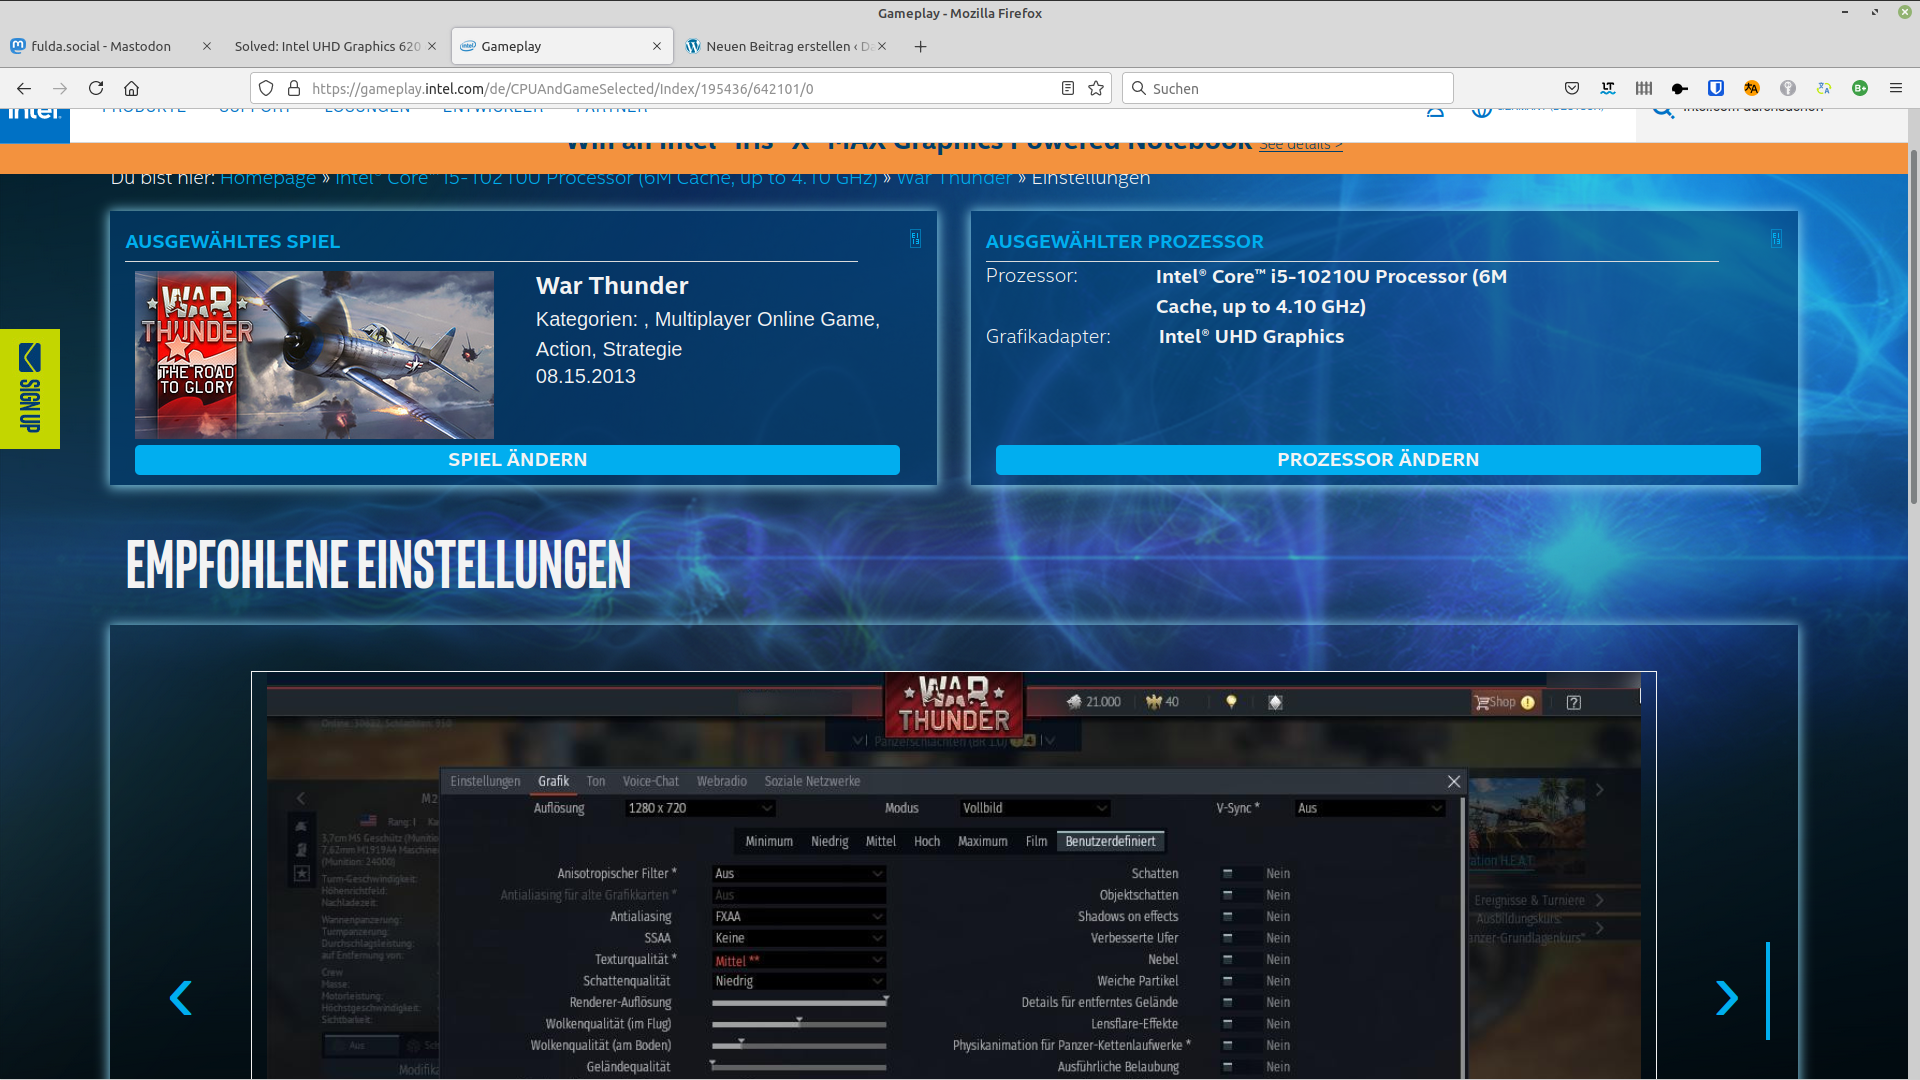Reload the current page
The height and width of the screenshot is (1080, 1920).
coord(96,88)
